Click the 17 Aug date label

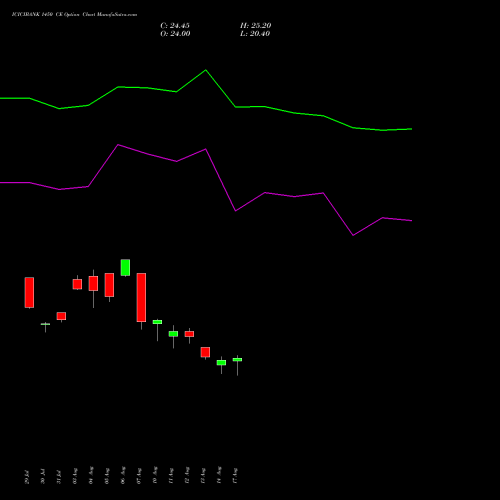(x=235, y=476)
